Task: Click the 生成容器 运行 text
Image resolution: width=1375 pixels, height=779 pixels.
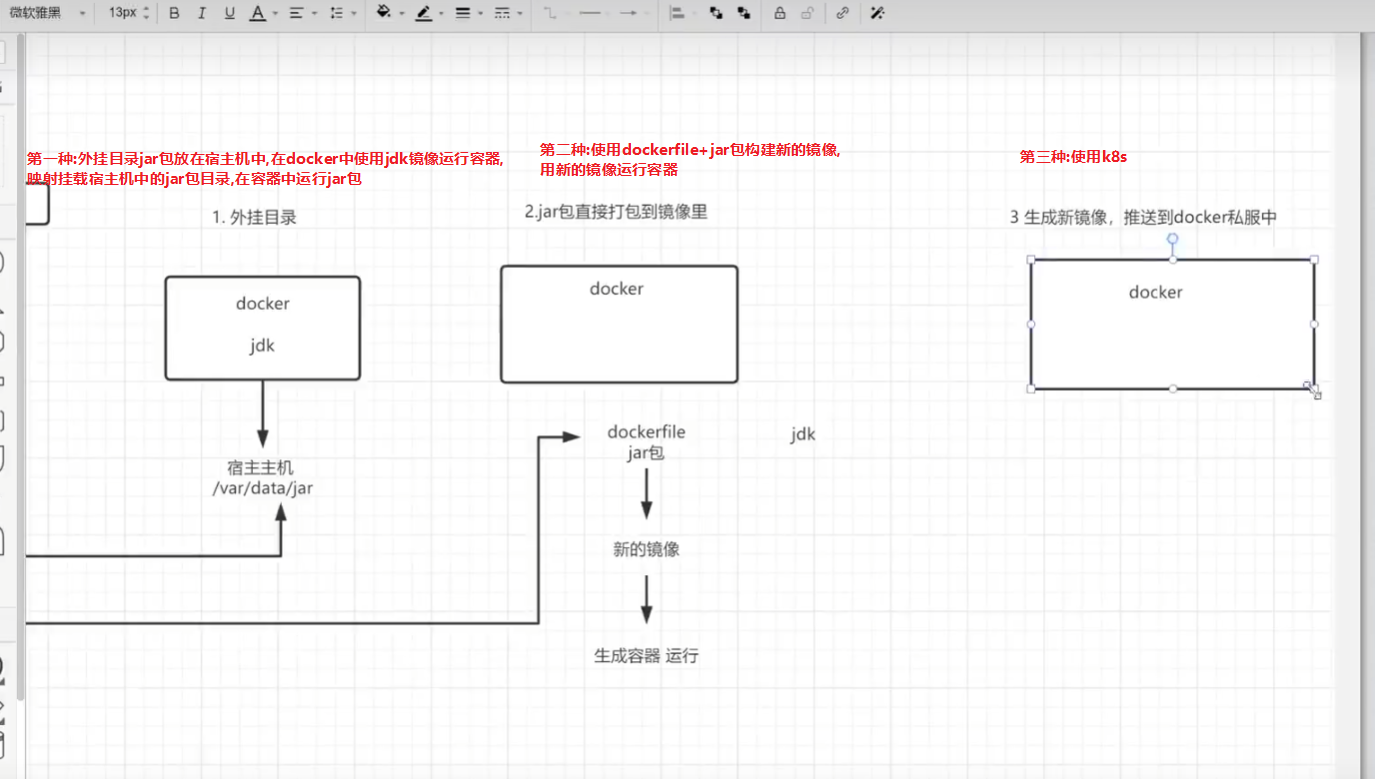Action: click(646, 656)
